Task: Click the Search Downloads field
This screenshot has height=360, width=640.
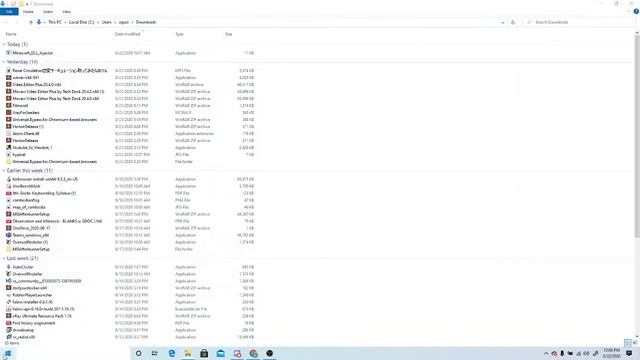Action: point(580,22)
